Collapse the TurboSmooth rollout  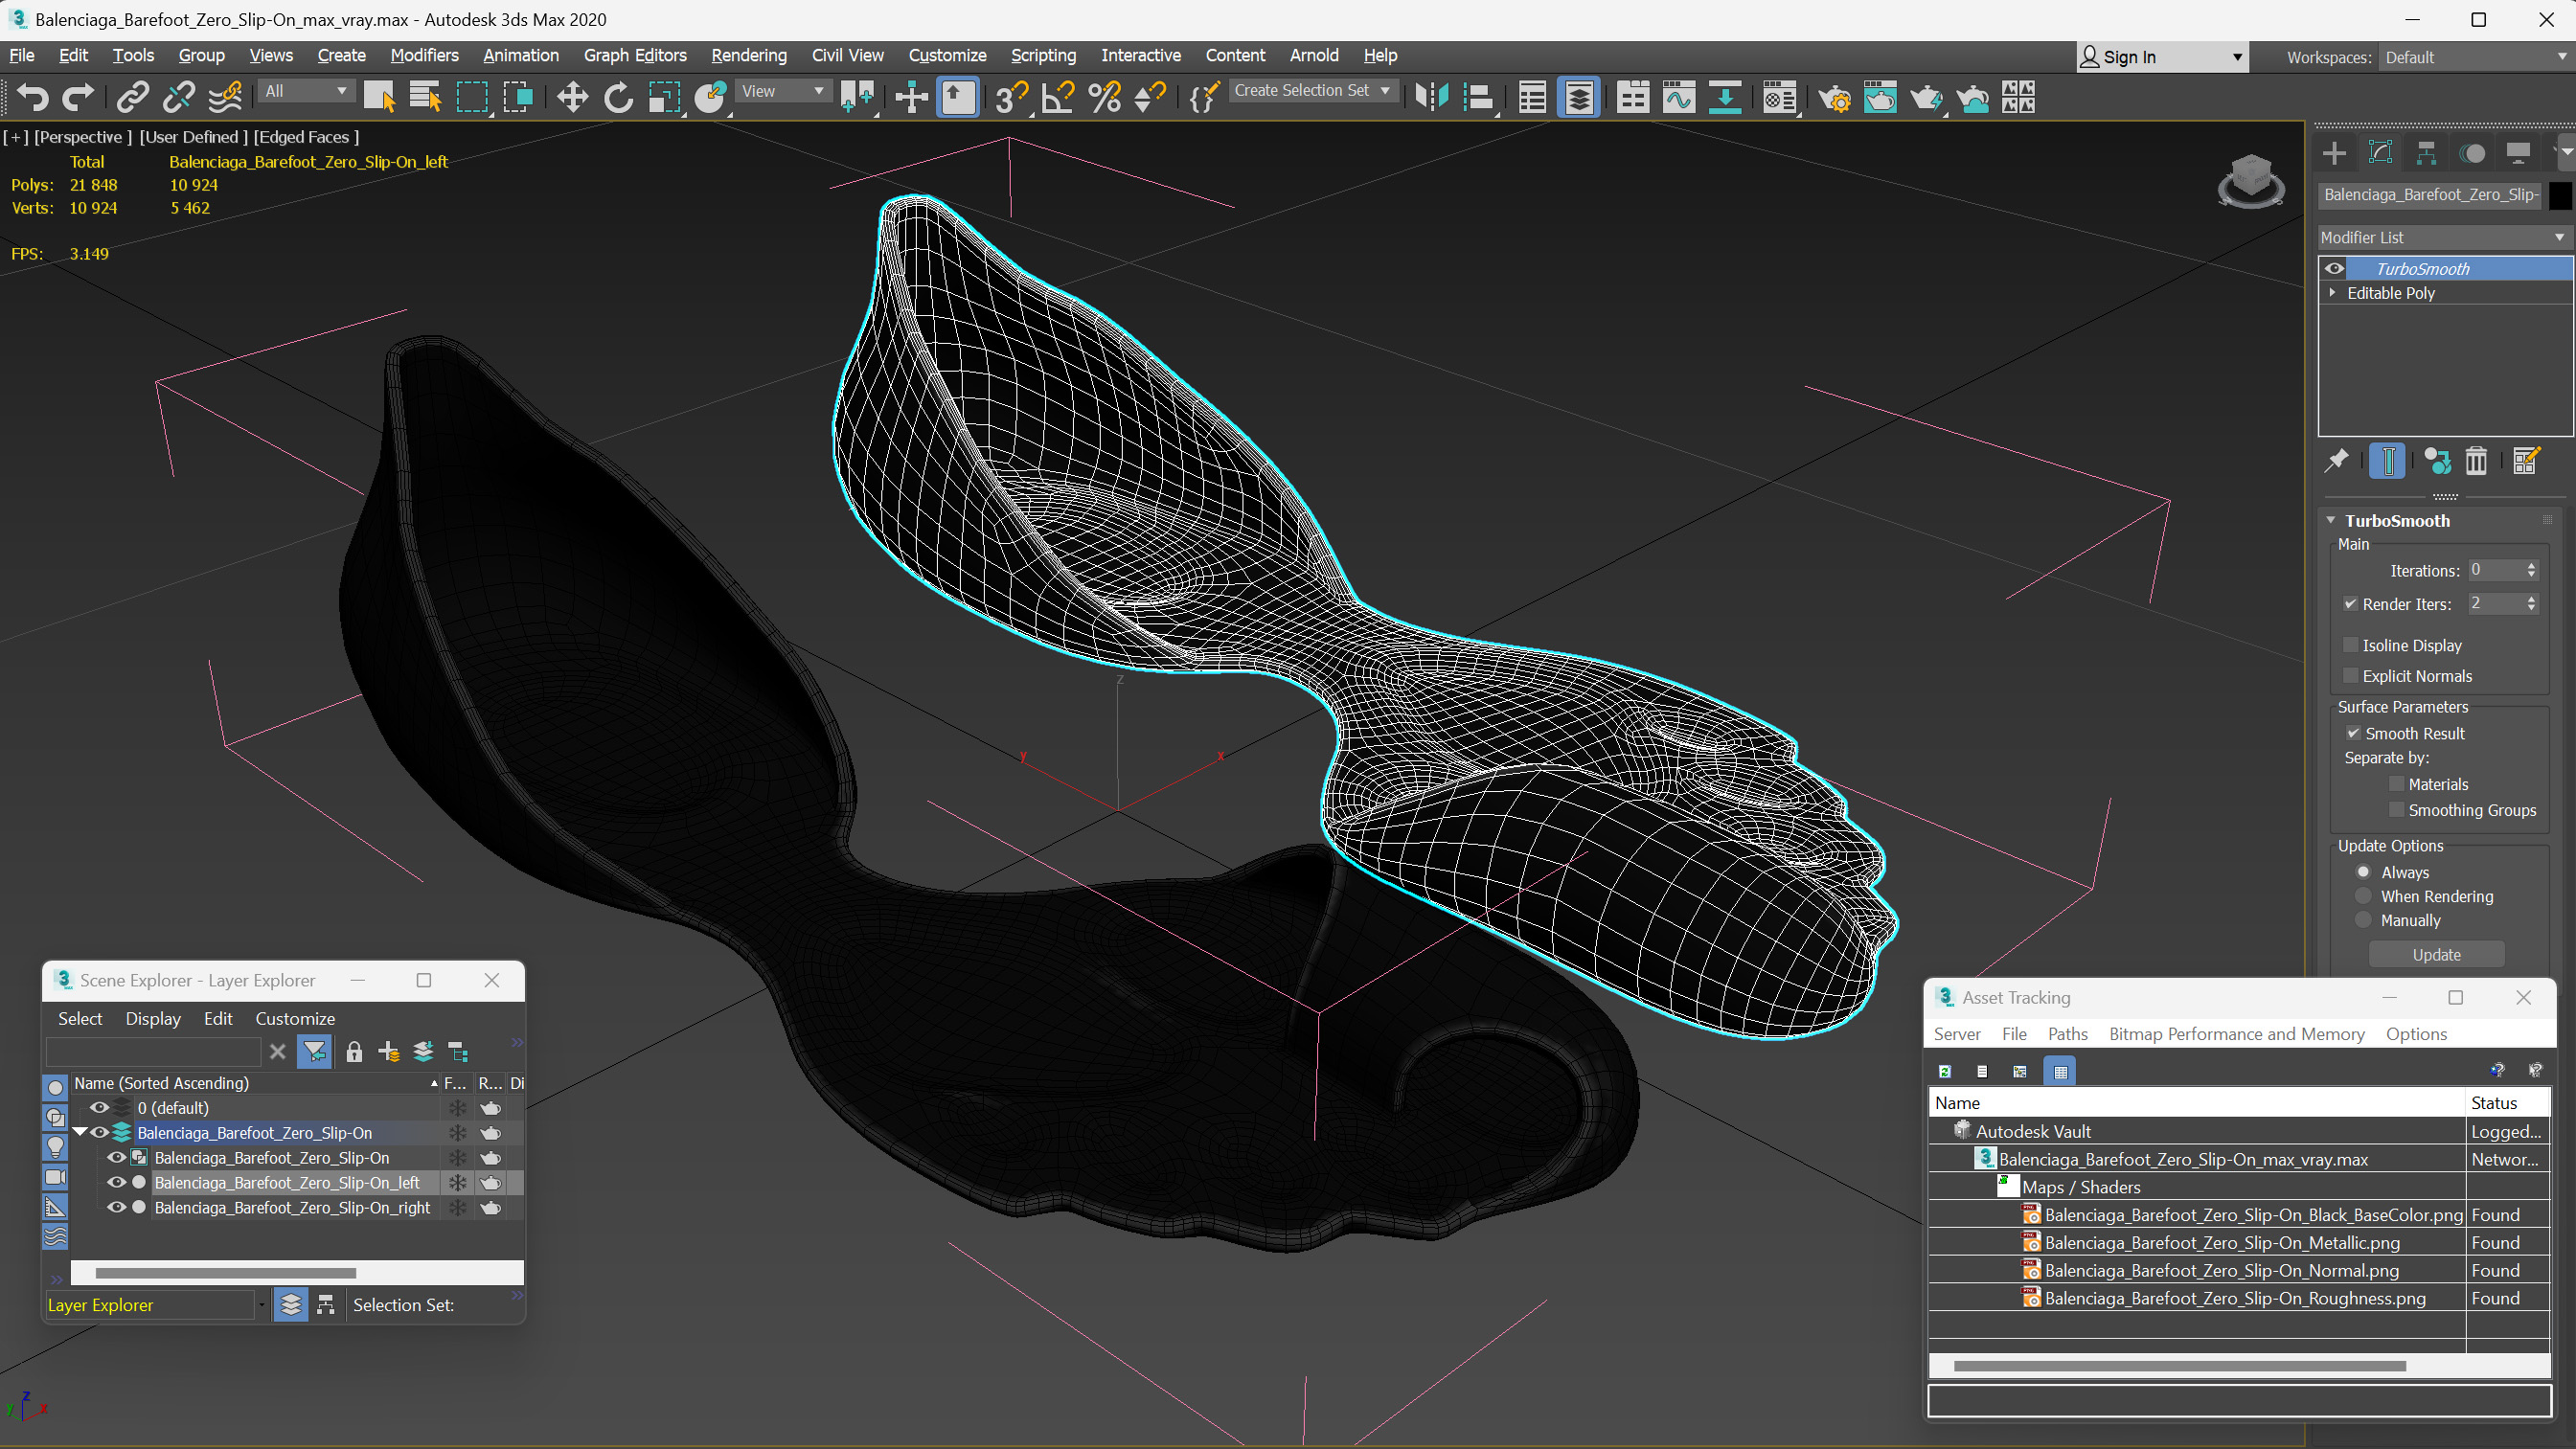pyautogui.click(x=2330, y=520)
